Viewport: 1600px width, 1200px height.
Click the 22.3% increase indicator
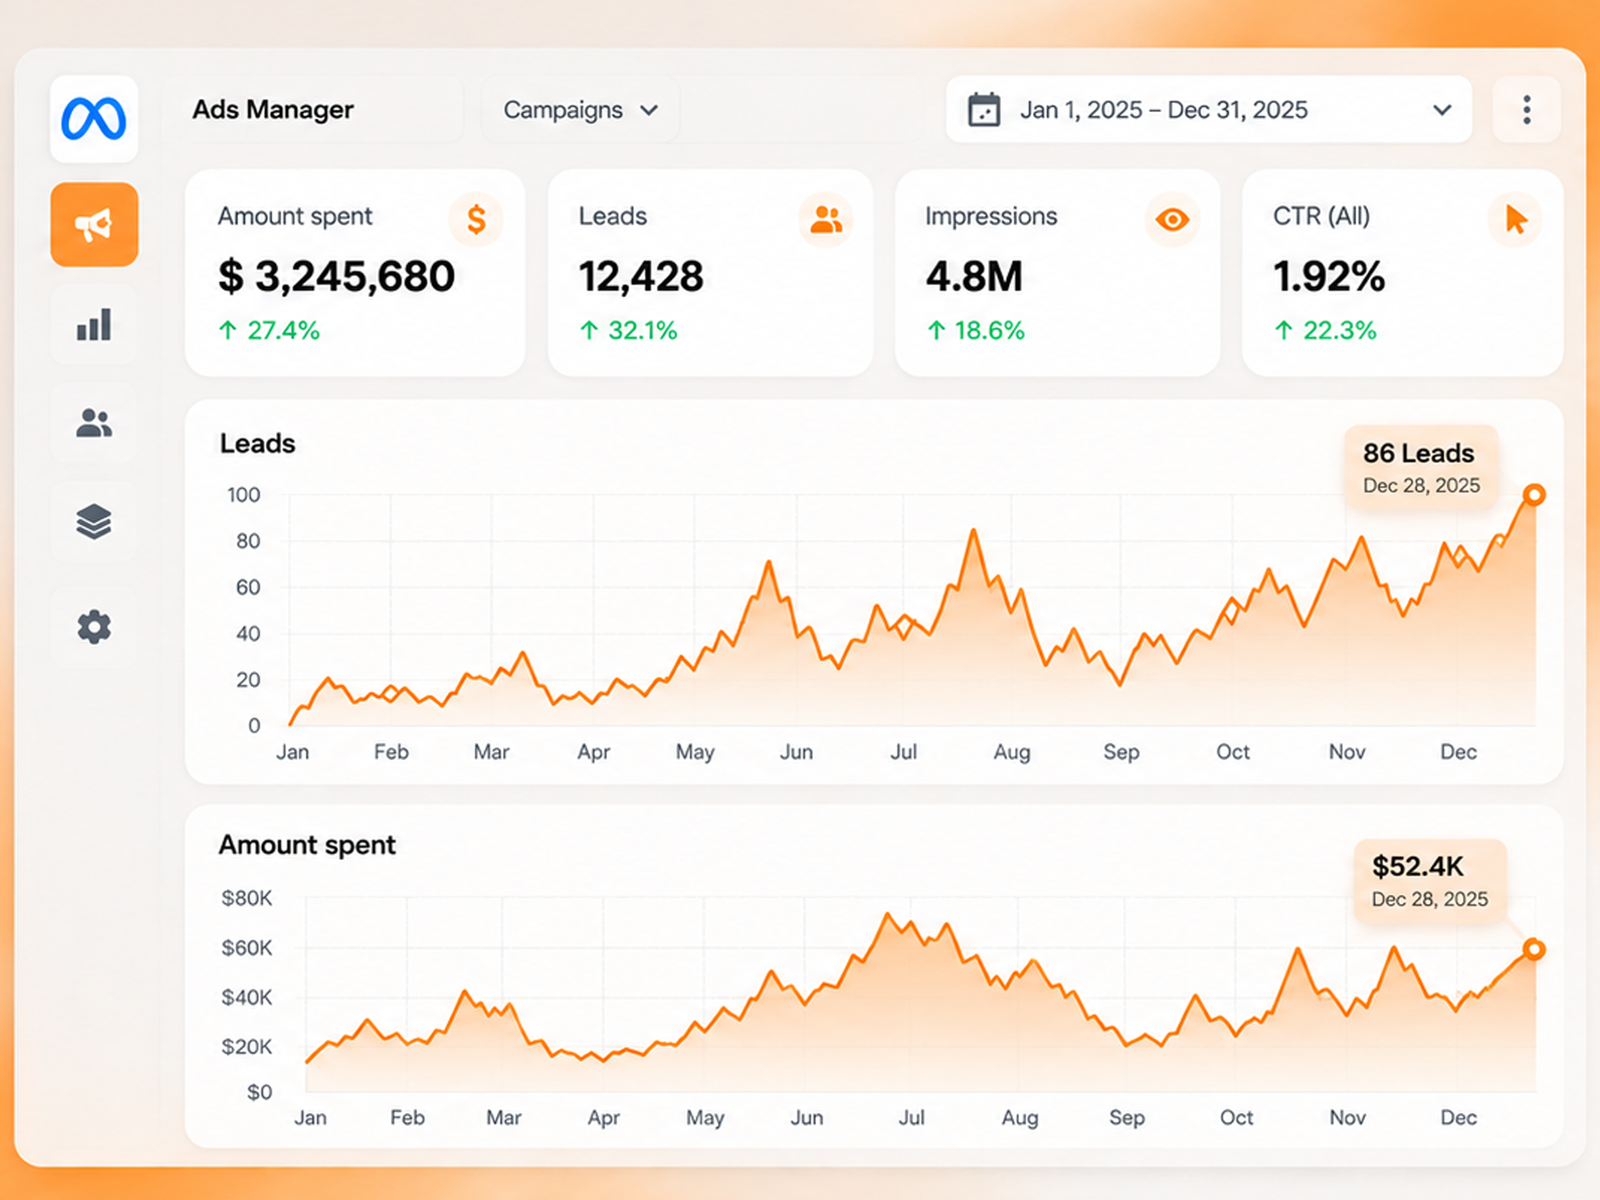coord(1325,331)
